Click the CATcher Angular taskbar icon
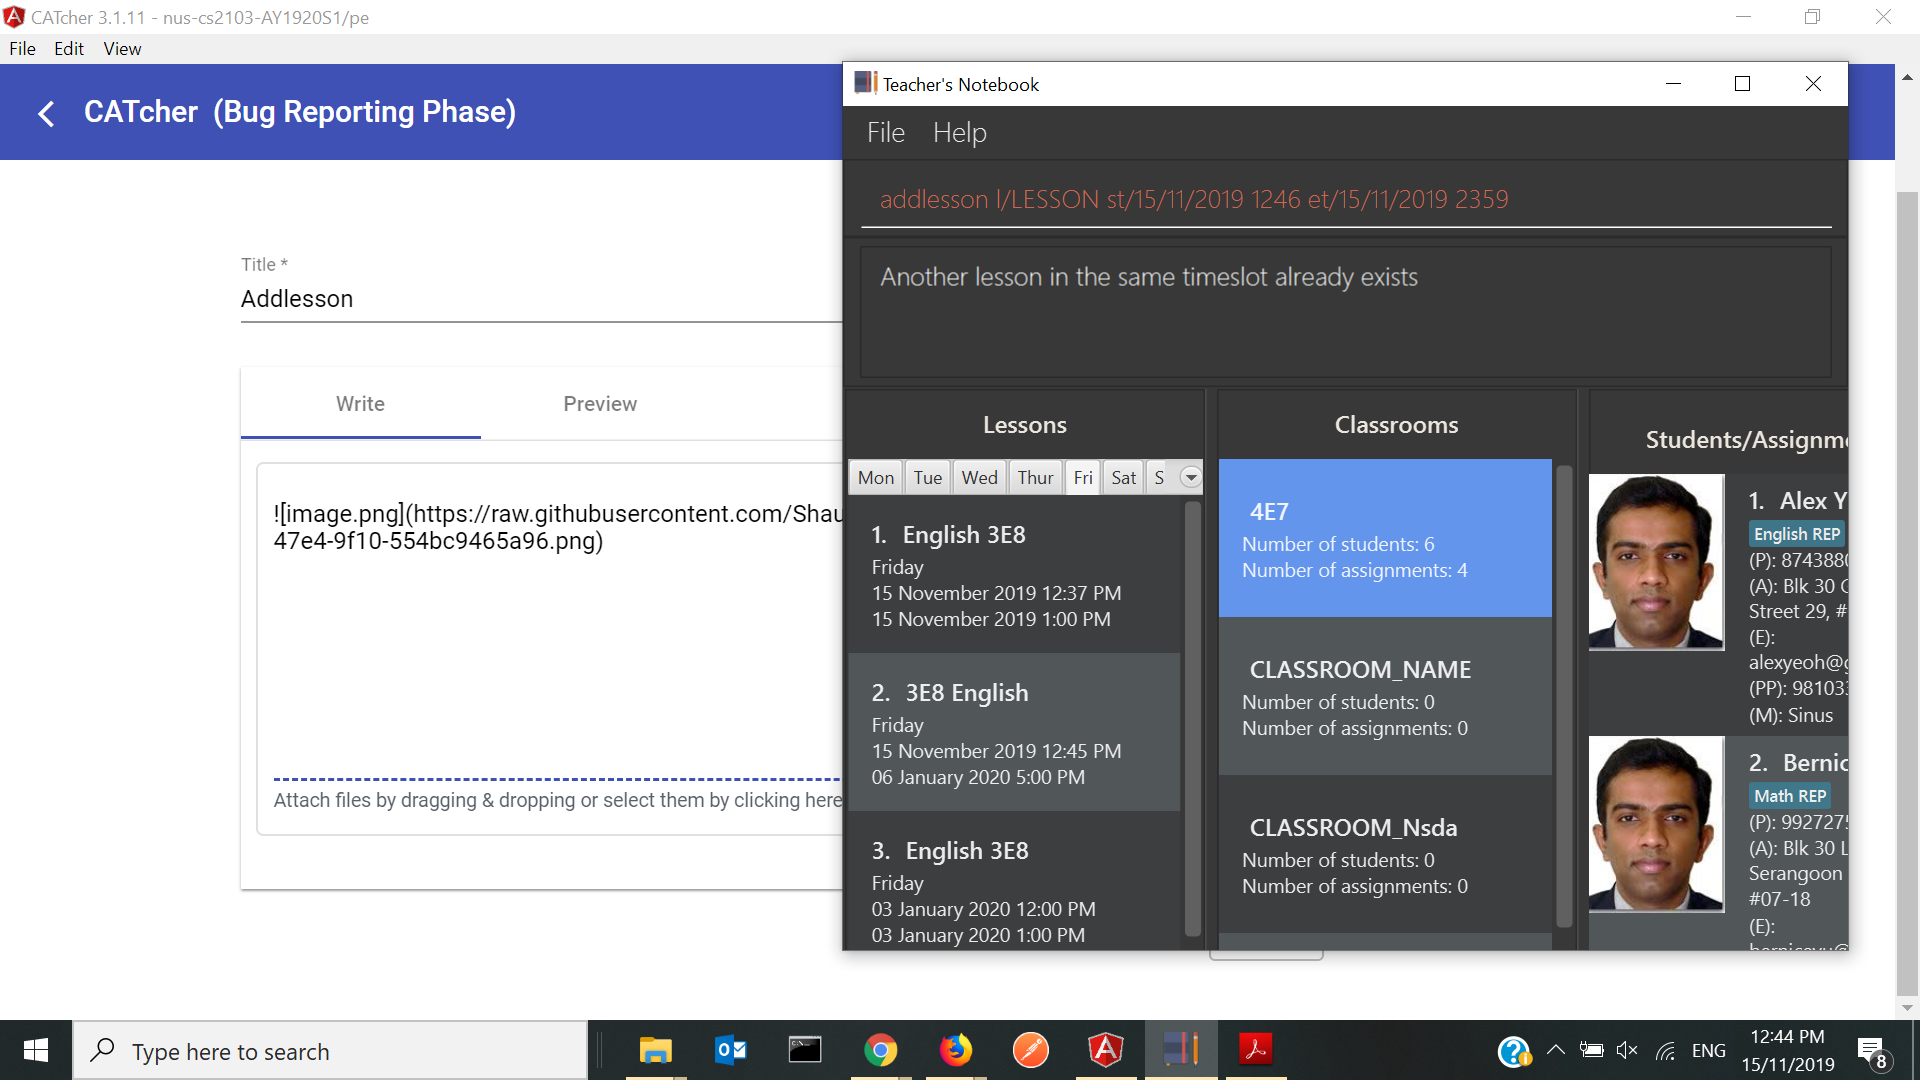 (x=1105, y=1050)
